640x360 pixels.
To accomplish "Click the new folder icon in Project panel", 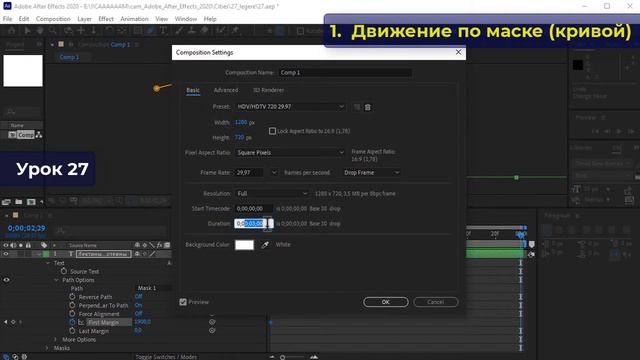I will [x=19, y=202].
